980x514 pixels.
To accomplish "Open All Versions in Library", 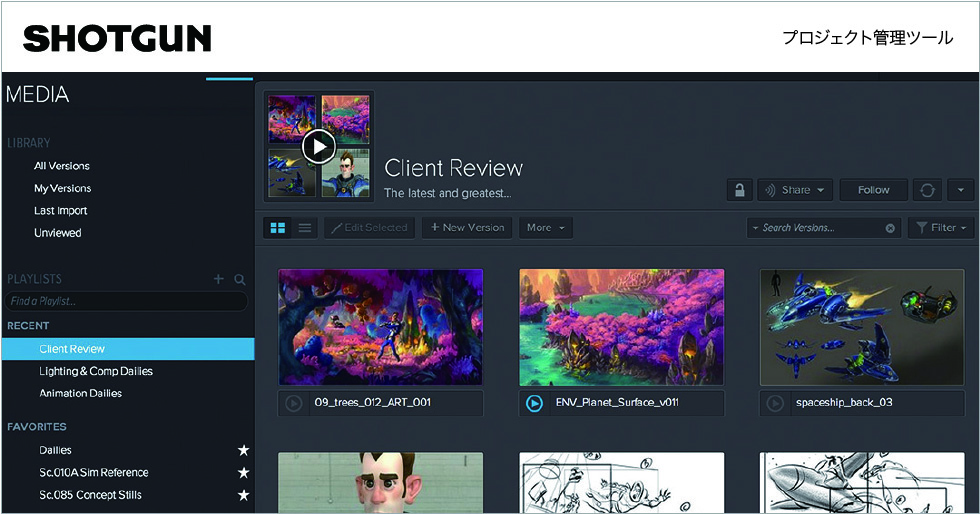I will click(x=62, y=166).
